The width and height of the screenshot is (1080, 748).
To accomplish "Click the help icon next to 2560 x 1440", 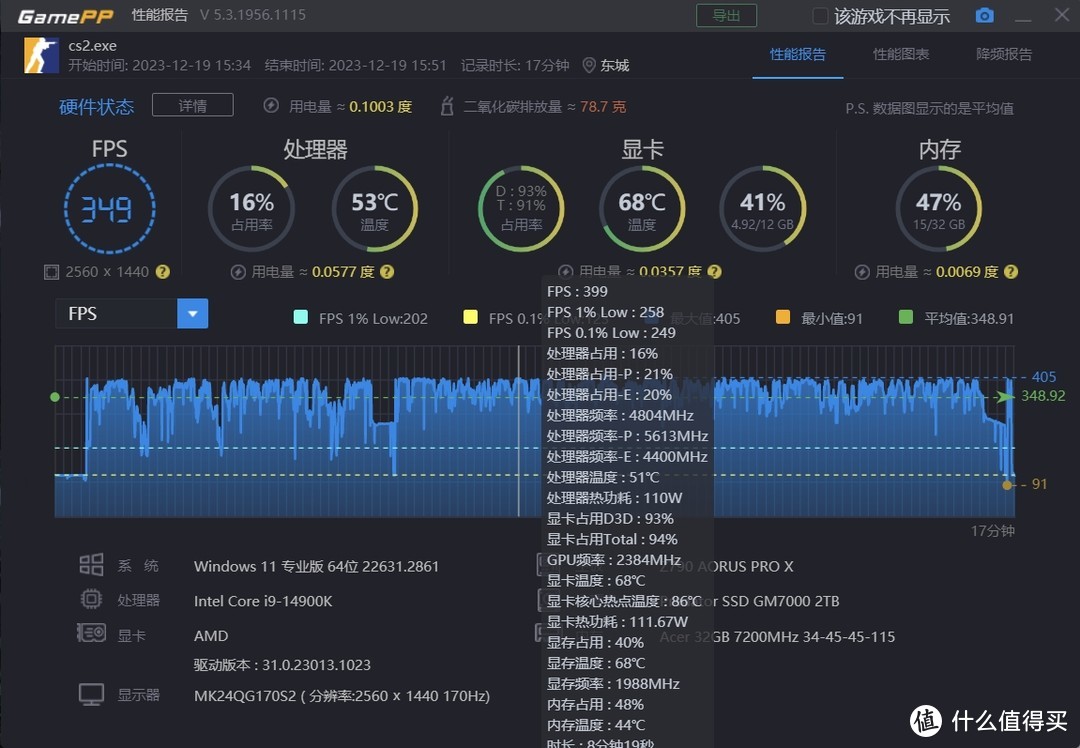I will [x=163, y=272].
